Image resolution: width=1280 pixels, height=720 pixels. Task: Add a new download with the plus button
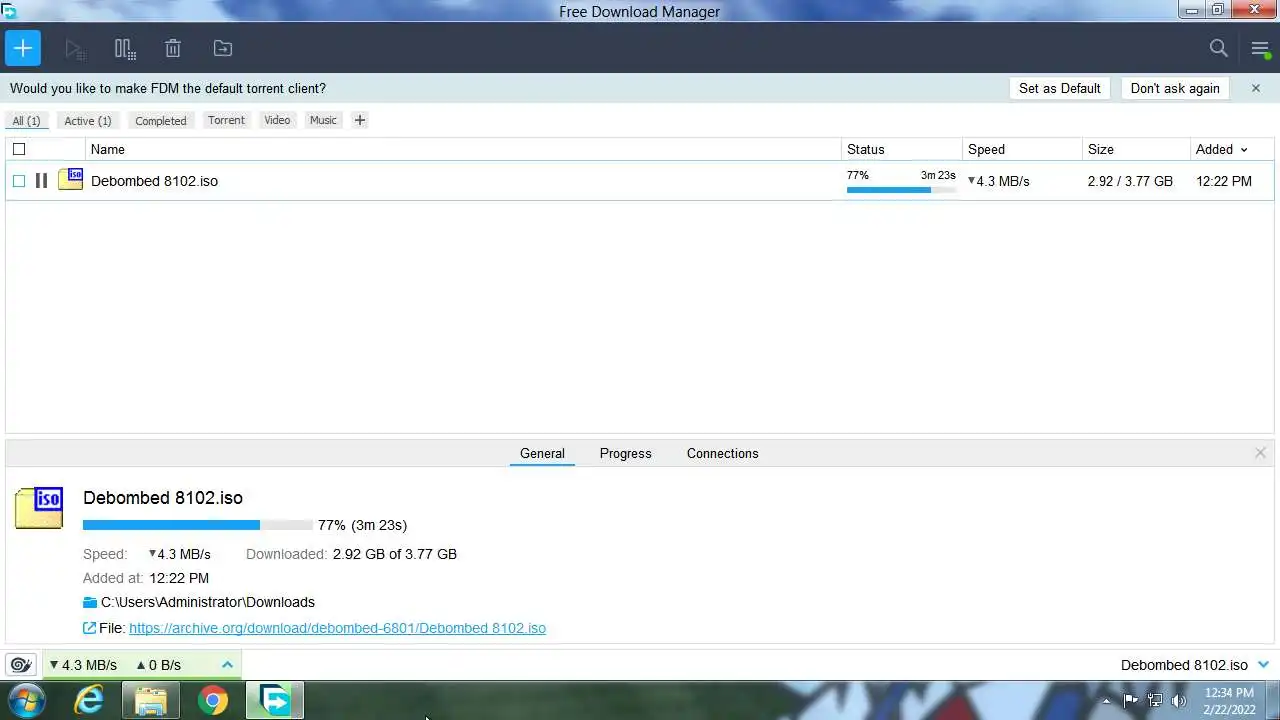click(x=22, y=48)
